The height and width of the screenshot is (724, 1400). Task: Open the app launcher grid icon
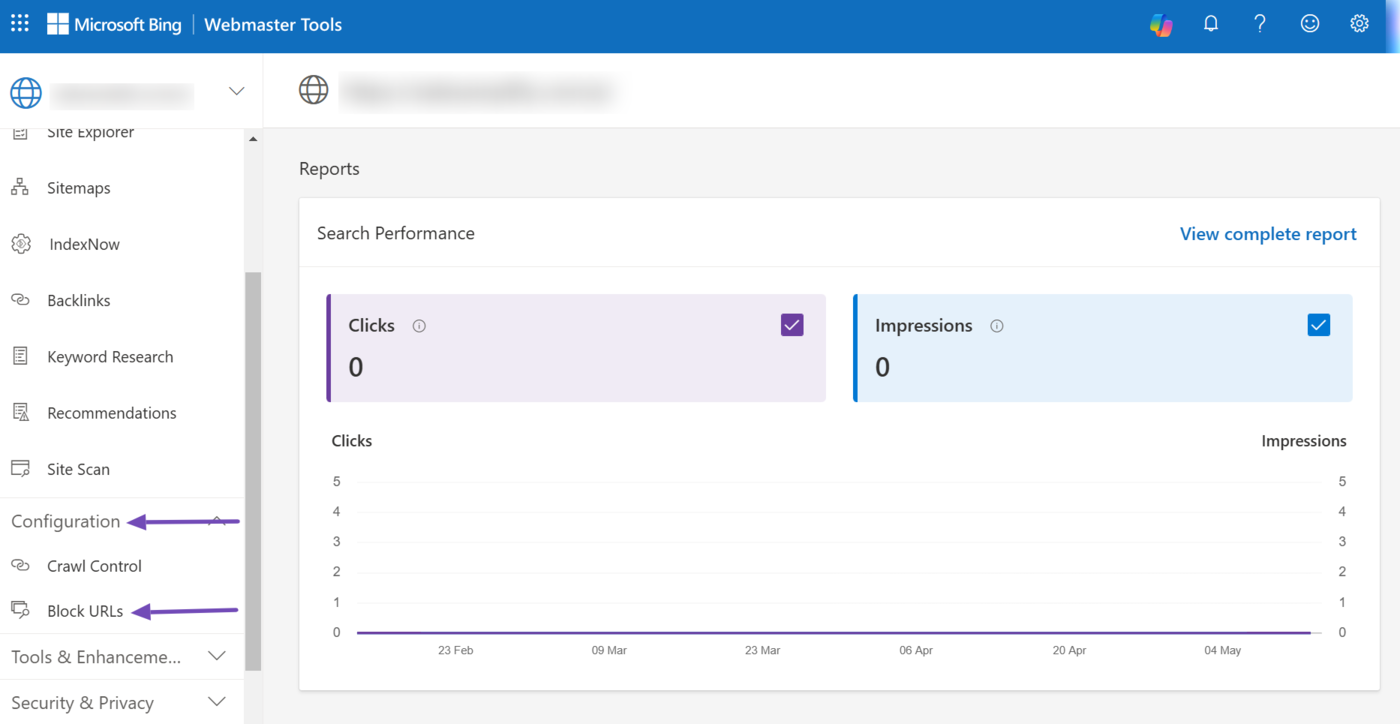click(20, 24)
